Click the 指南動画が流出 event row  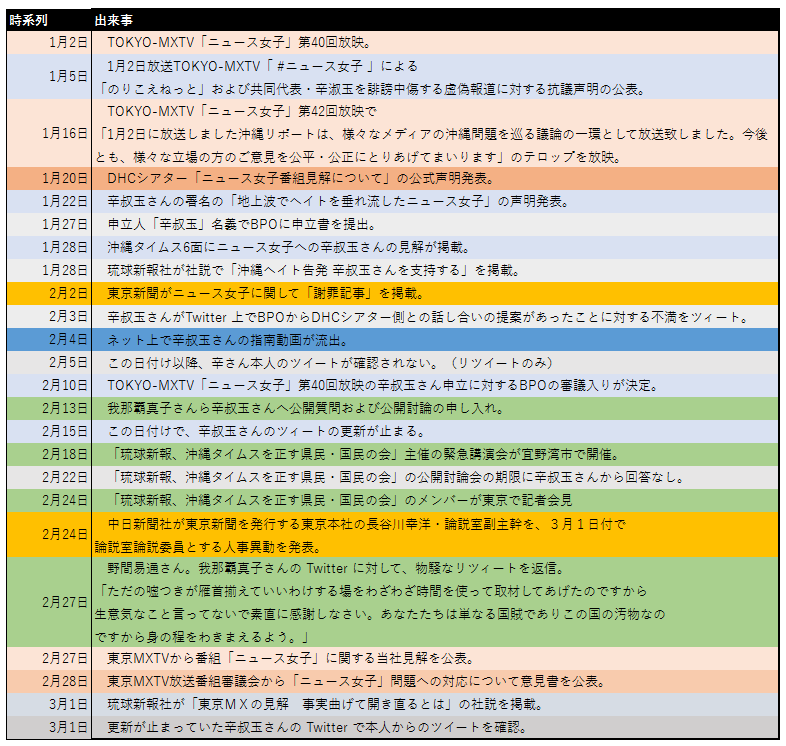(435, 339)
